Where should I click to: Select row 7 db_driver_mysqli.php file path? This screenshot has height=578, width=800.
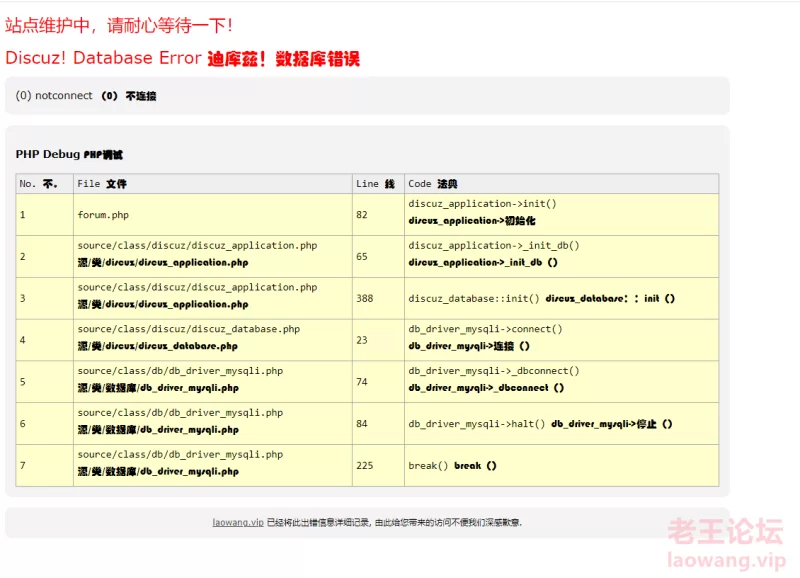(180, 455)
